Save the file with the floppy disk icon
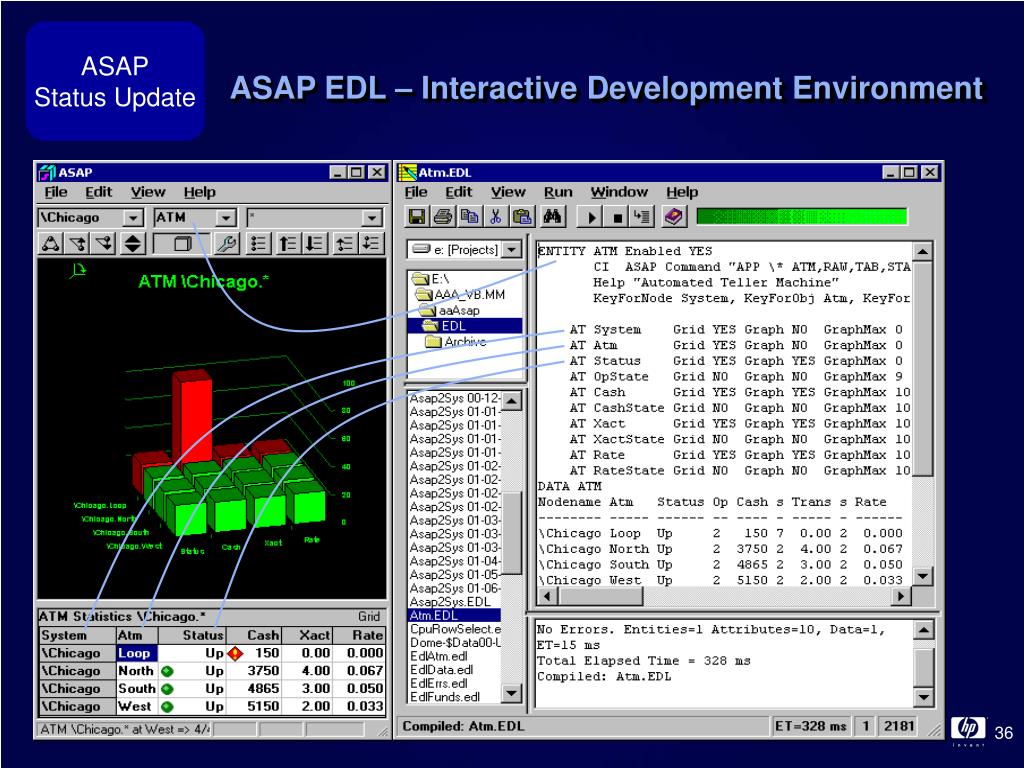1024x768 pixels. pyautogui.click(x=417, y=217)
